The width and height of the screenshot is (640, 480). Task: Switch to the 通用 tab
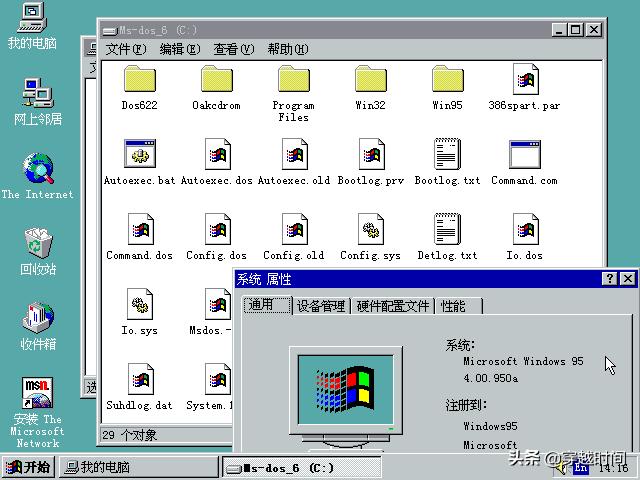point(267,305)
